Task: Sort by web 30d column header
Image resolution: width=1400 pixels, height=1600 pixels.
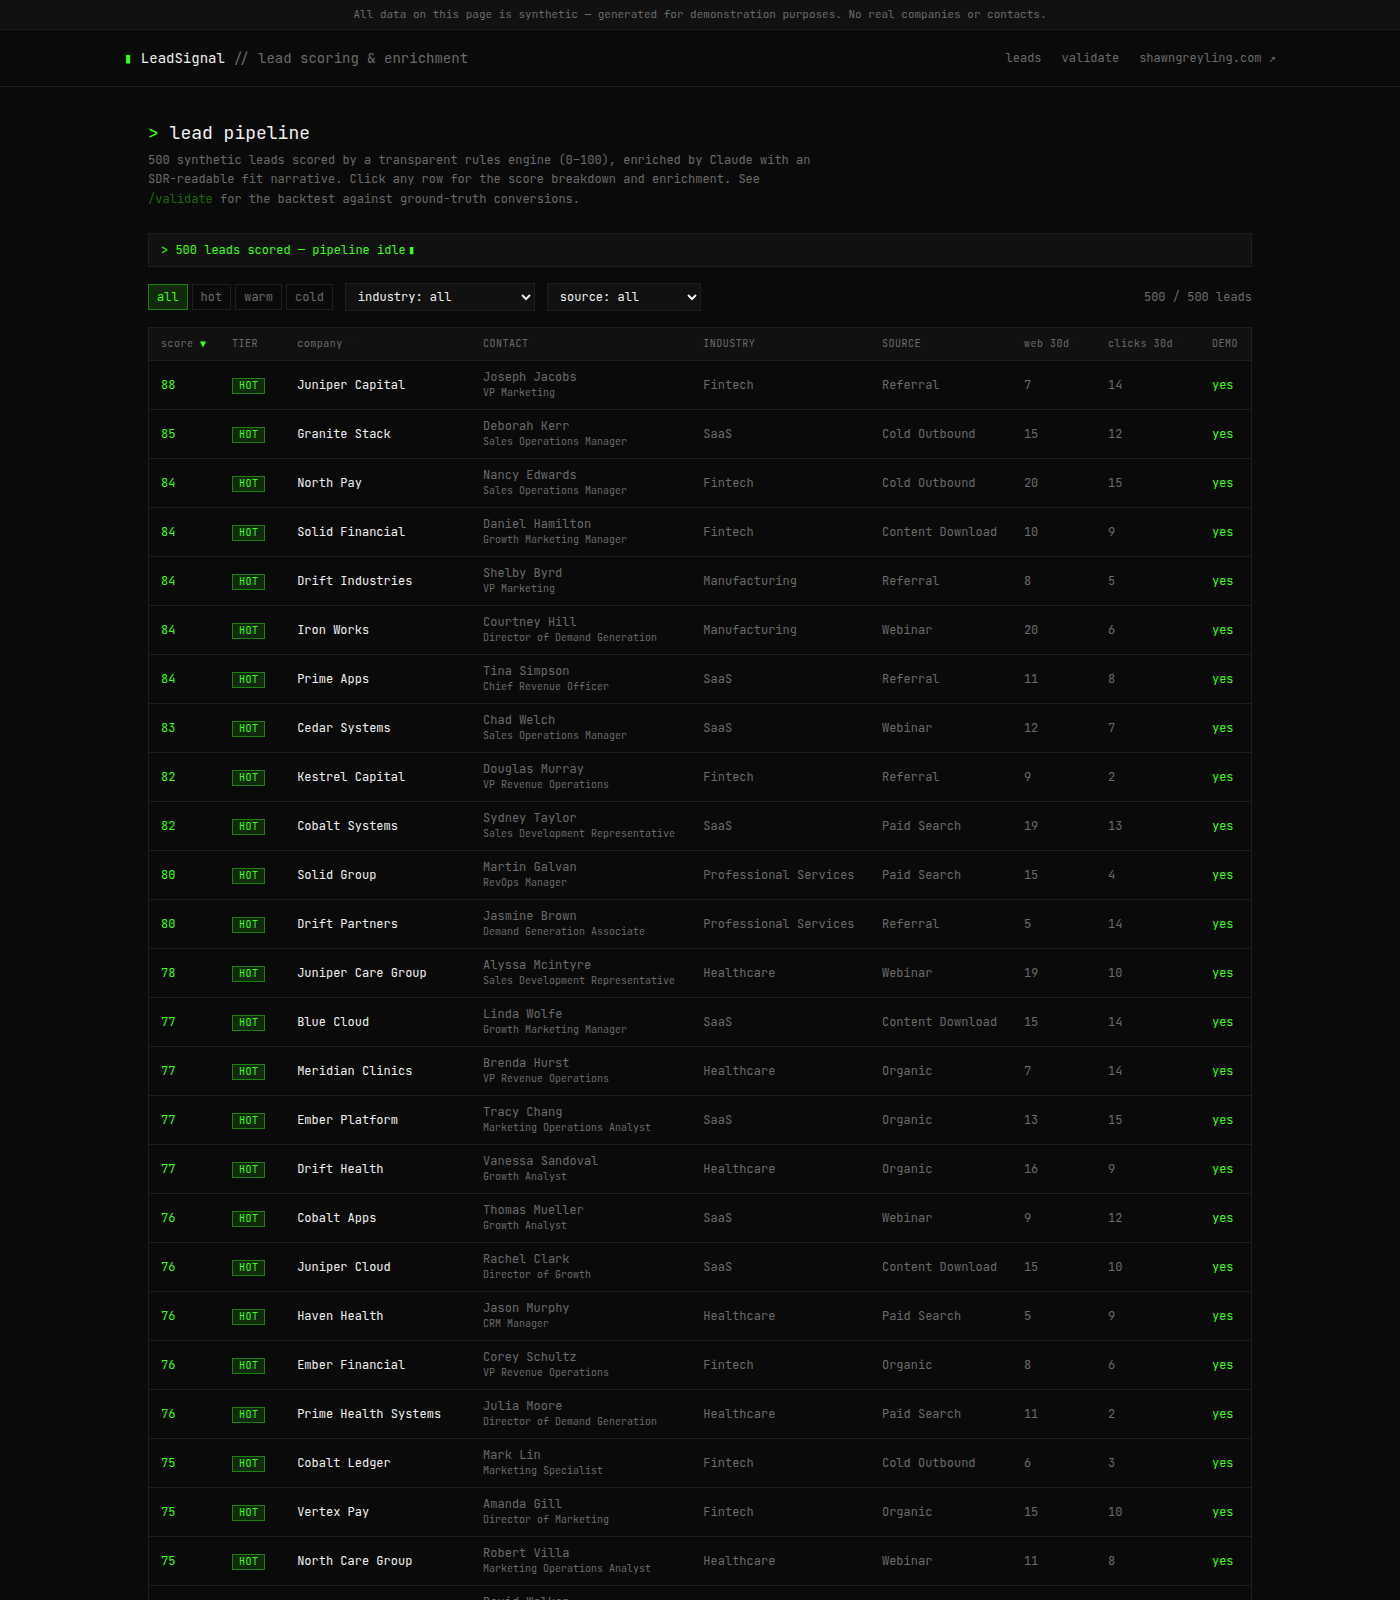Action: pyautogui.click(x=1046, y=344)
